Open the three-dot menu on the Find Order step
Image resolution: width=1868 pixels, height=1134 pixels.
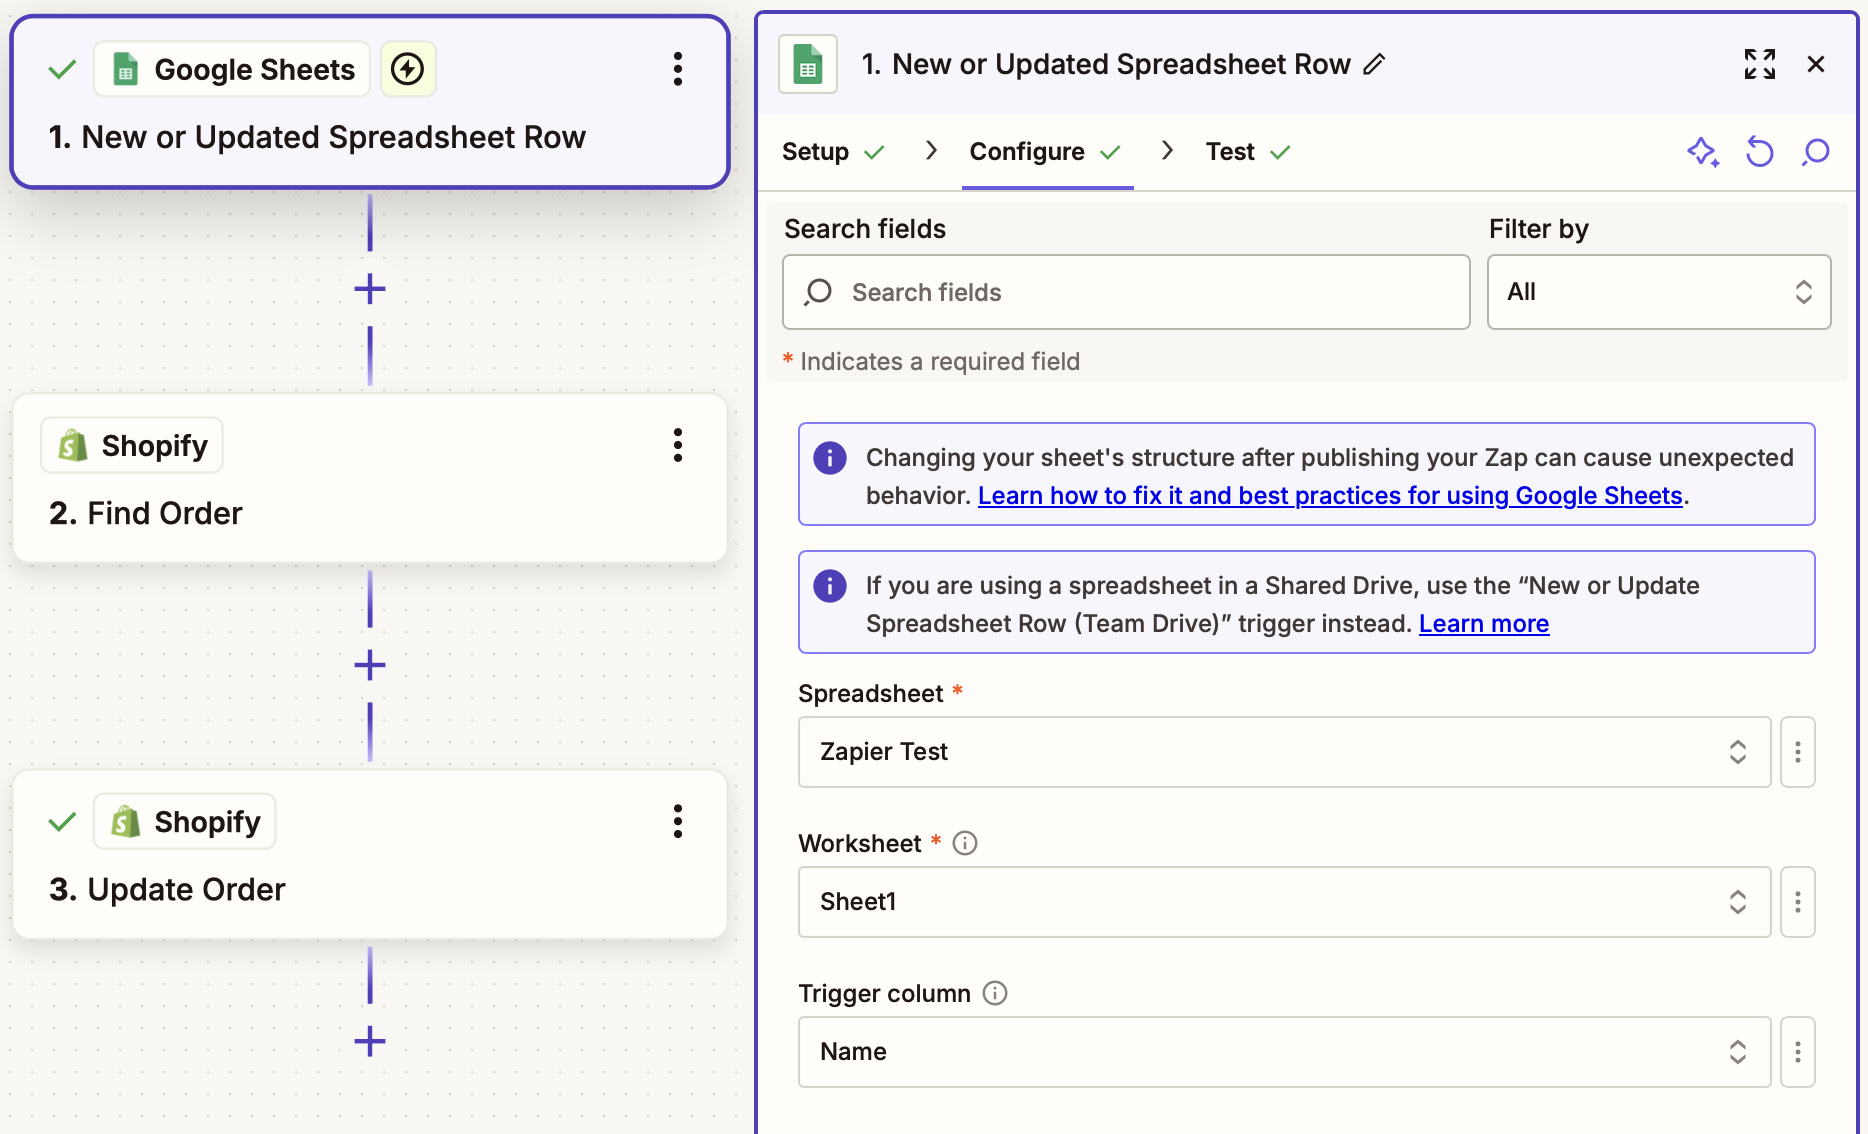(x=678, y=445)
